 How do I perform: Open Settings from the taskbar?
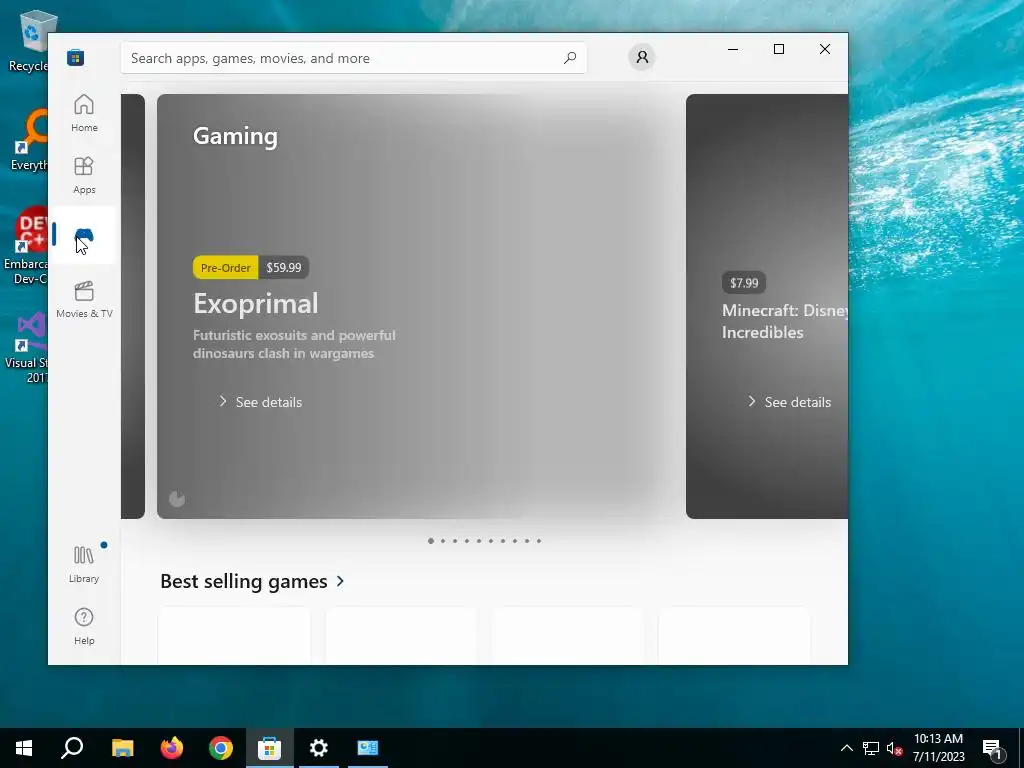tap(319, 748)
